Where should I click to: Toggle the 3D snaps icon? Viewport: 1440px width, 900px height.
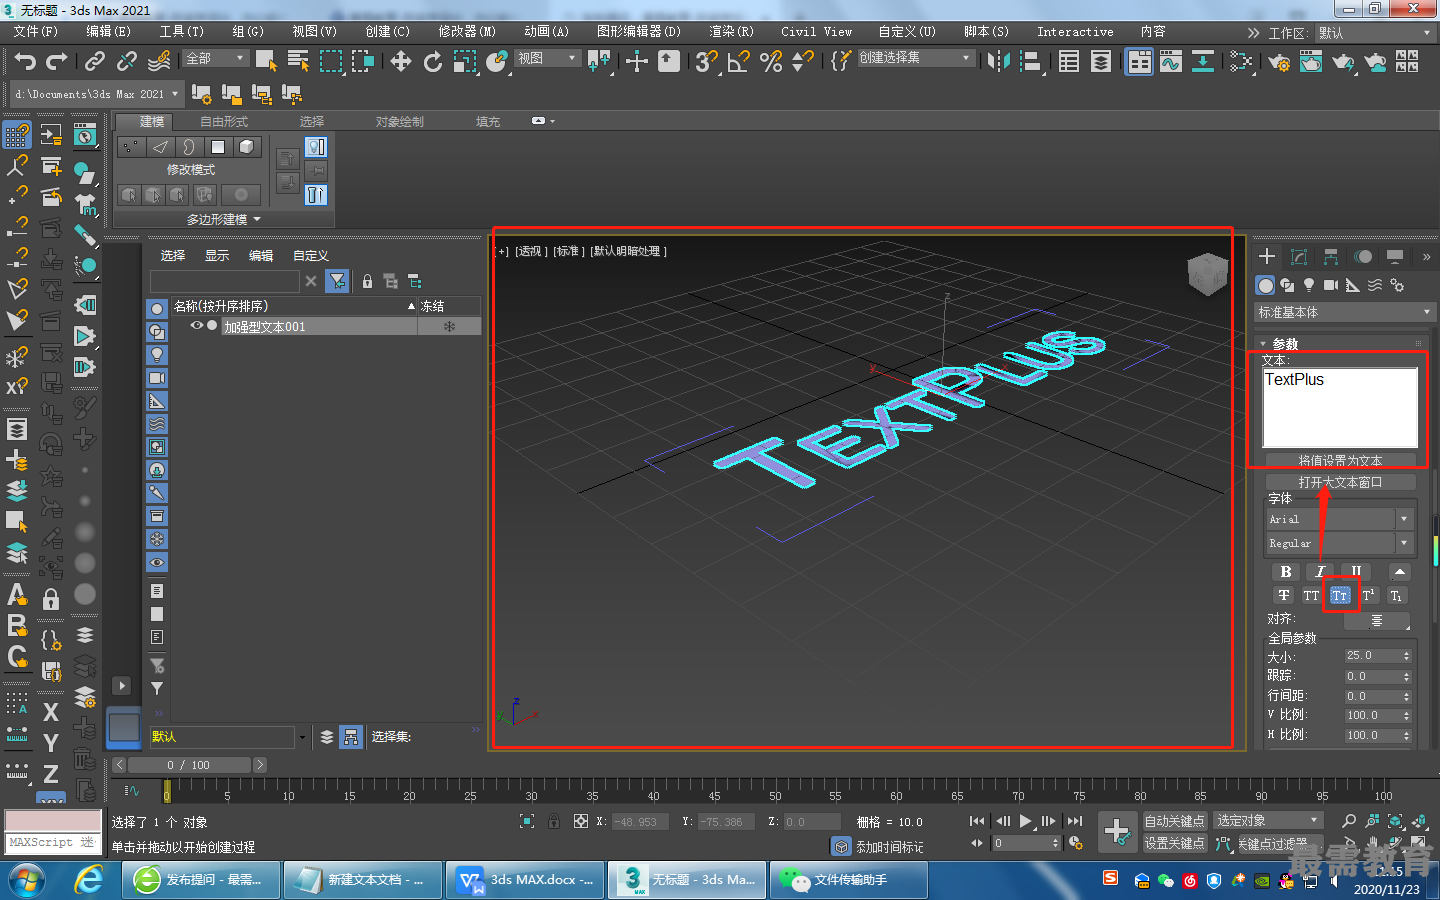pos(707,61)
